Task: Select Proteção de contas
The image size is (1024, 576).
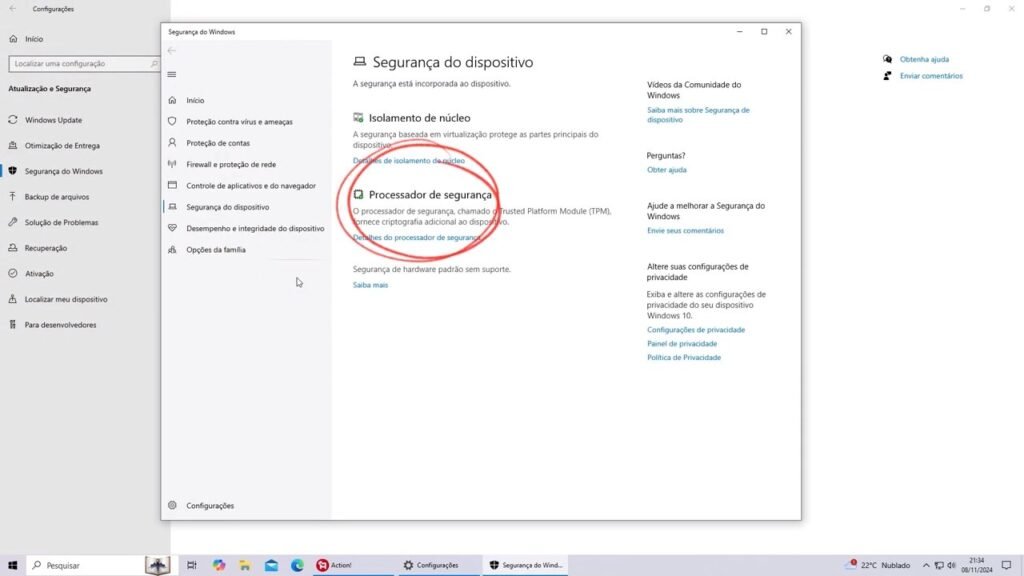Action: pos(217,143)
